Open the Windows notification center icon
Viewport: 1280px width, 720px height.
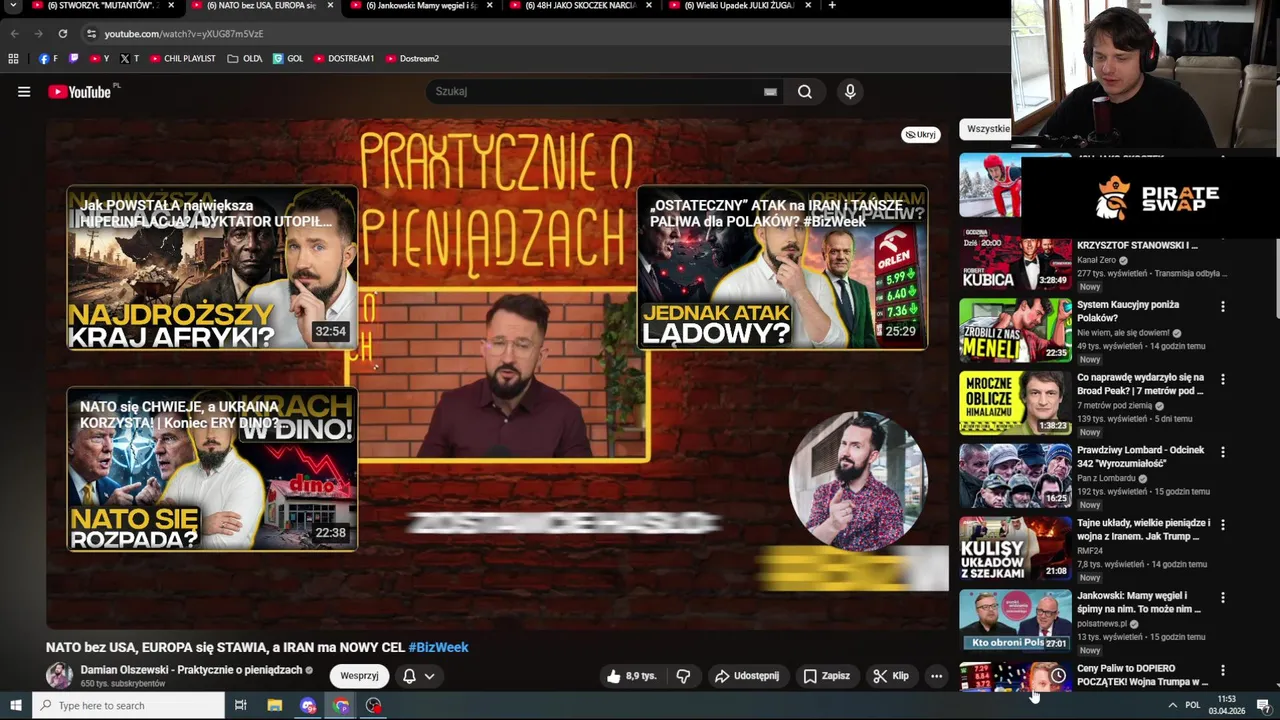[1263, 706]
